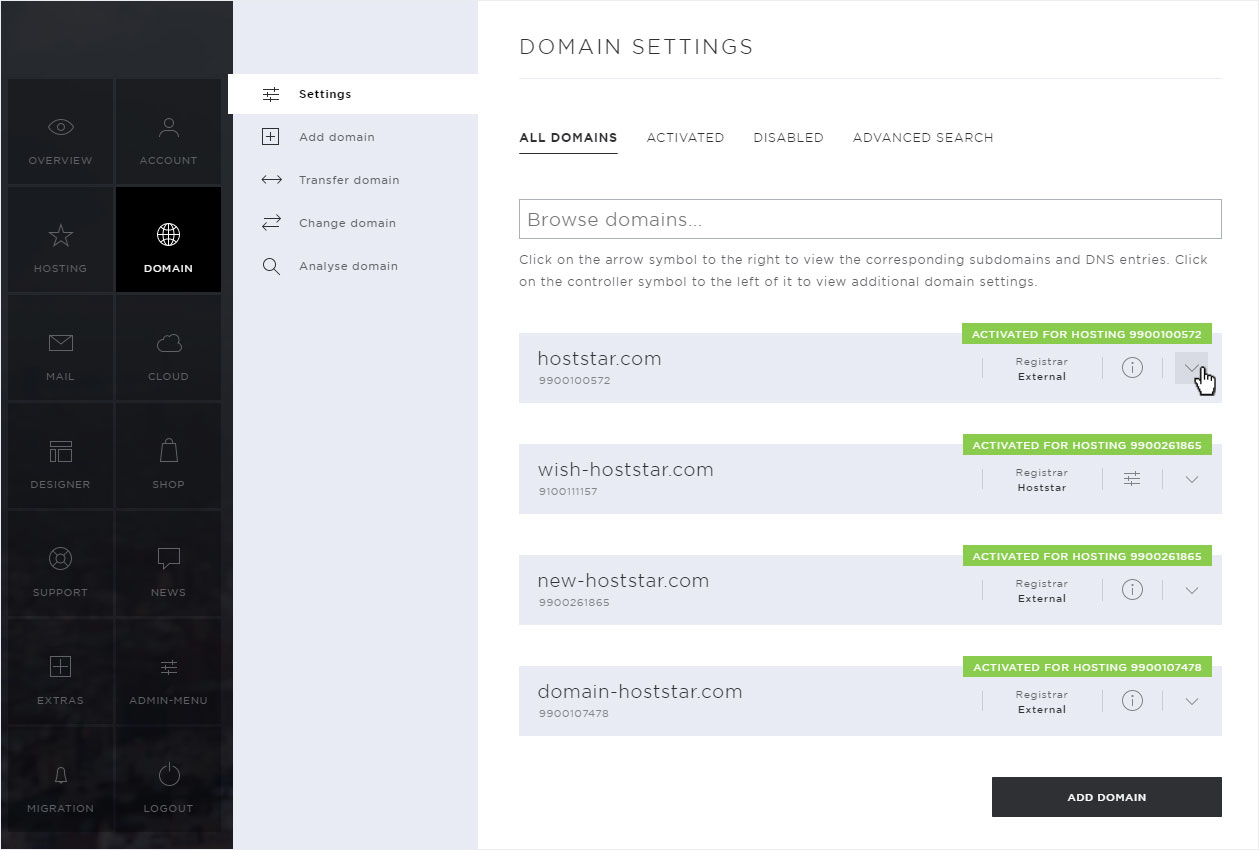
Task: Focus the Browse domains search field
Action: (870, 219)
